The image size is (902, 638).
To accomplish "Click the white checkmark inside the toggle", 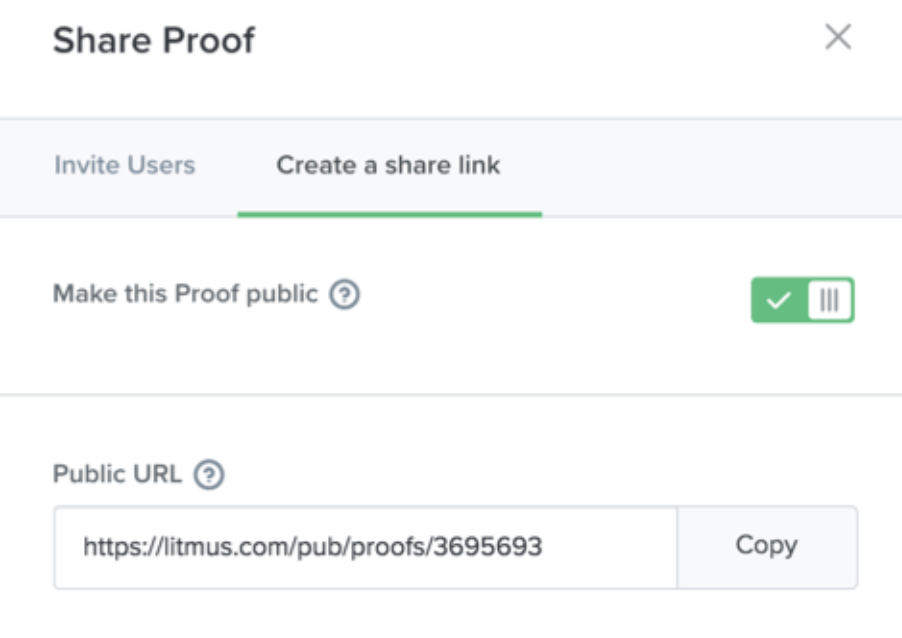I will point(778,300).
